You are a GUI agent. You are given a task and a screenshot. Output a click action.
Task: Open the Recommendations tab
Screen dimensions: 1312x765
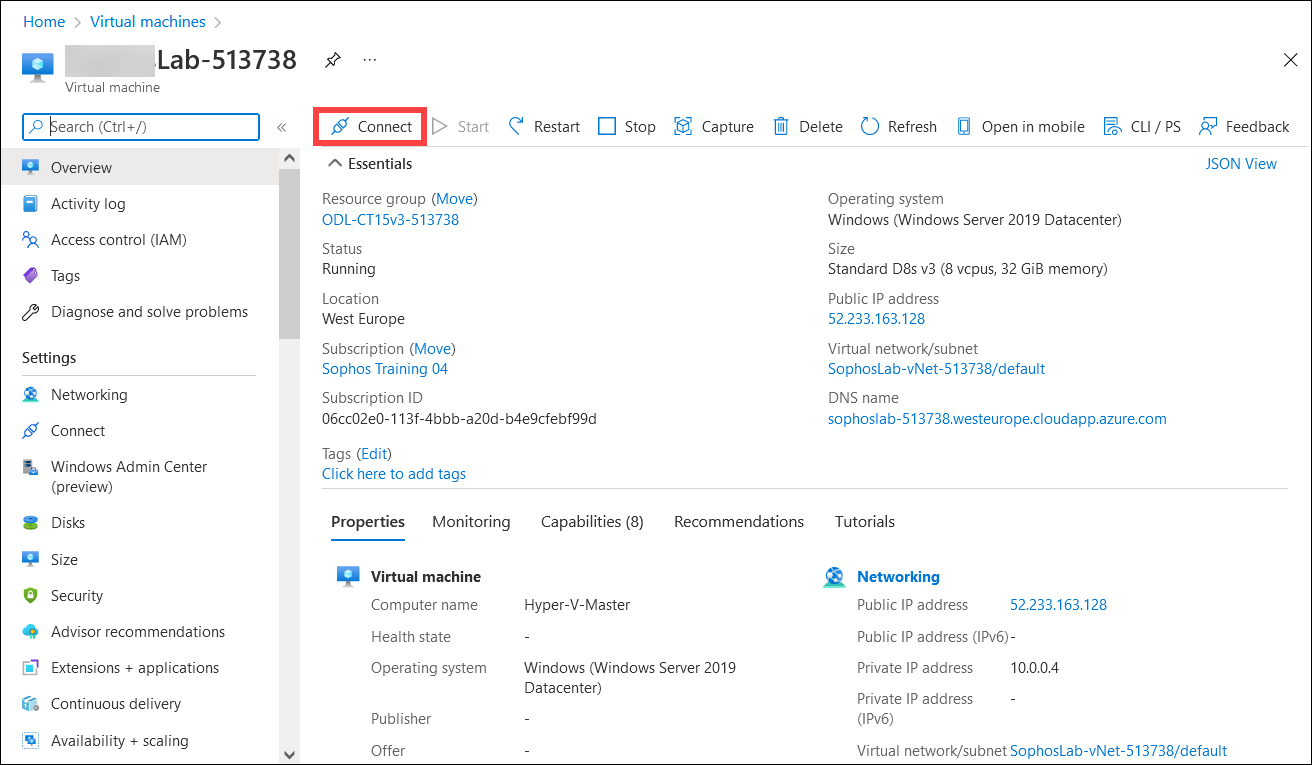point(739,522)
